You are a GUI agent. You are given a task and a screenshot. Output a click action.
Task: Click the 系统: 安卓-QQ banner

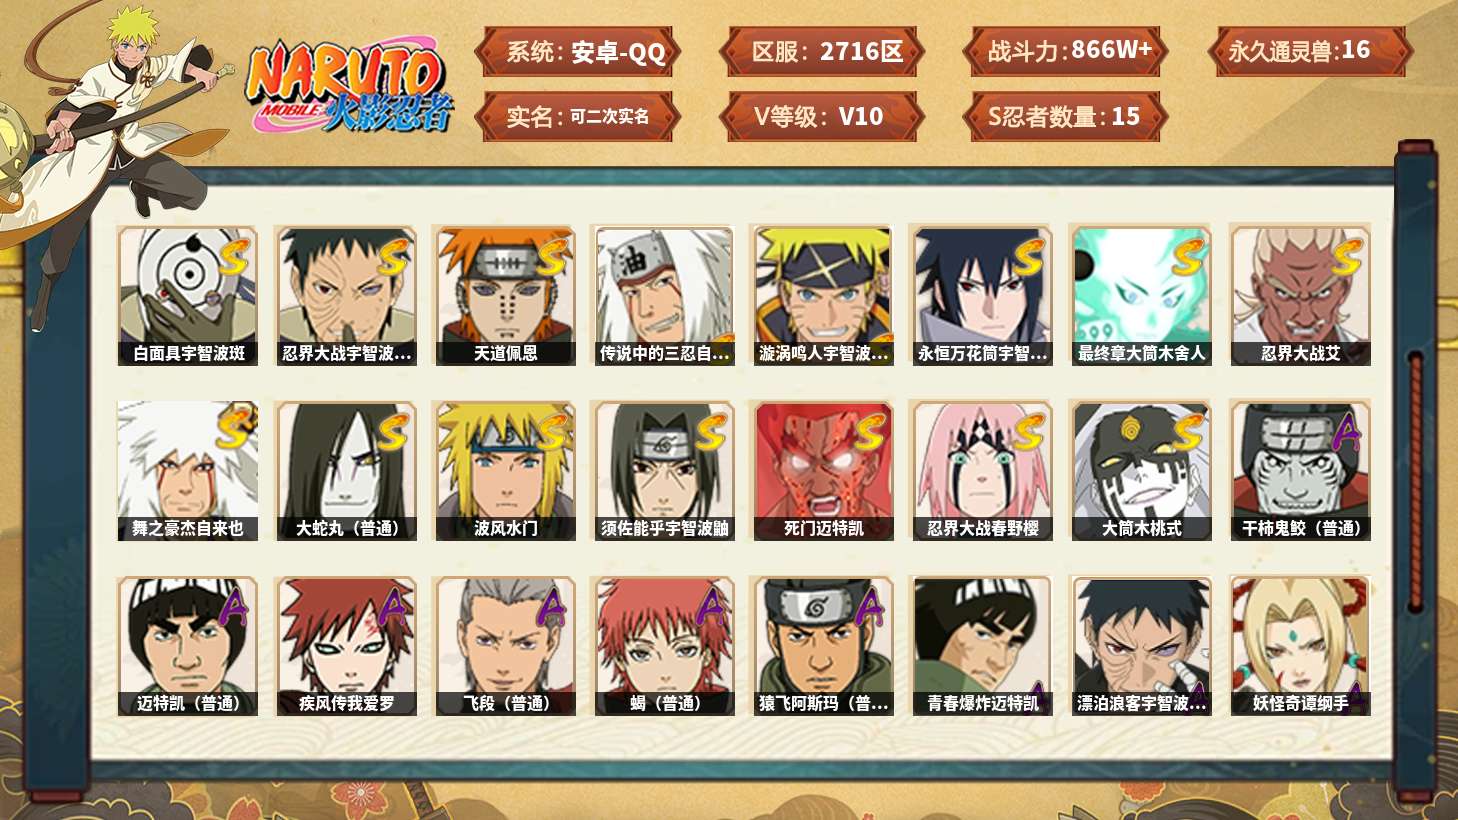point(578,52)
